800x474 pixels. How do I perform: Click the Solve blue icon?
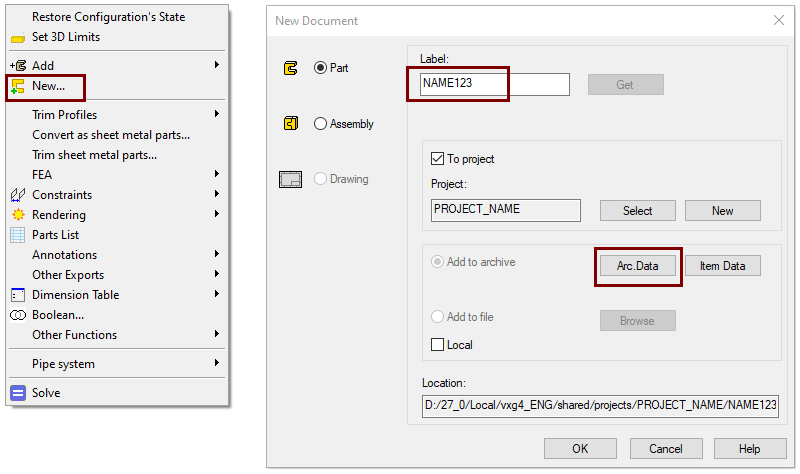[x=18, y=393]
